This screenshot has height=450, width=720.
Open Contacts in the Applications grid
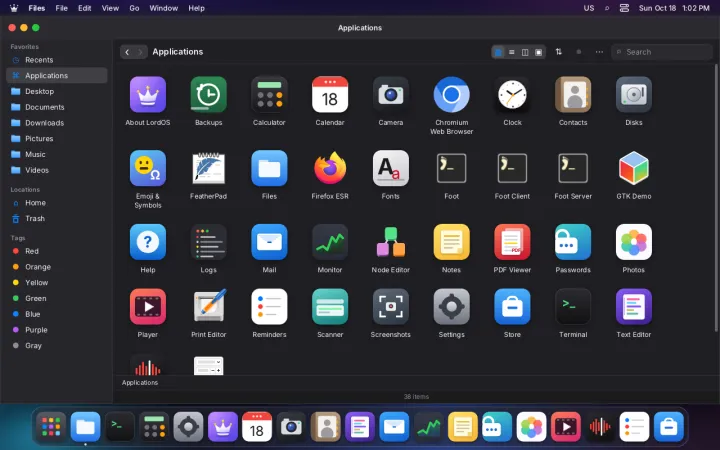click(x=573, y=95)
